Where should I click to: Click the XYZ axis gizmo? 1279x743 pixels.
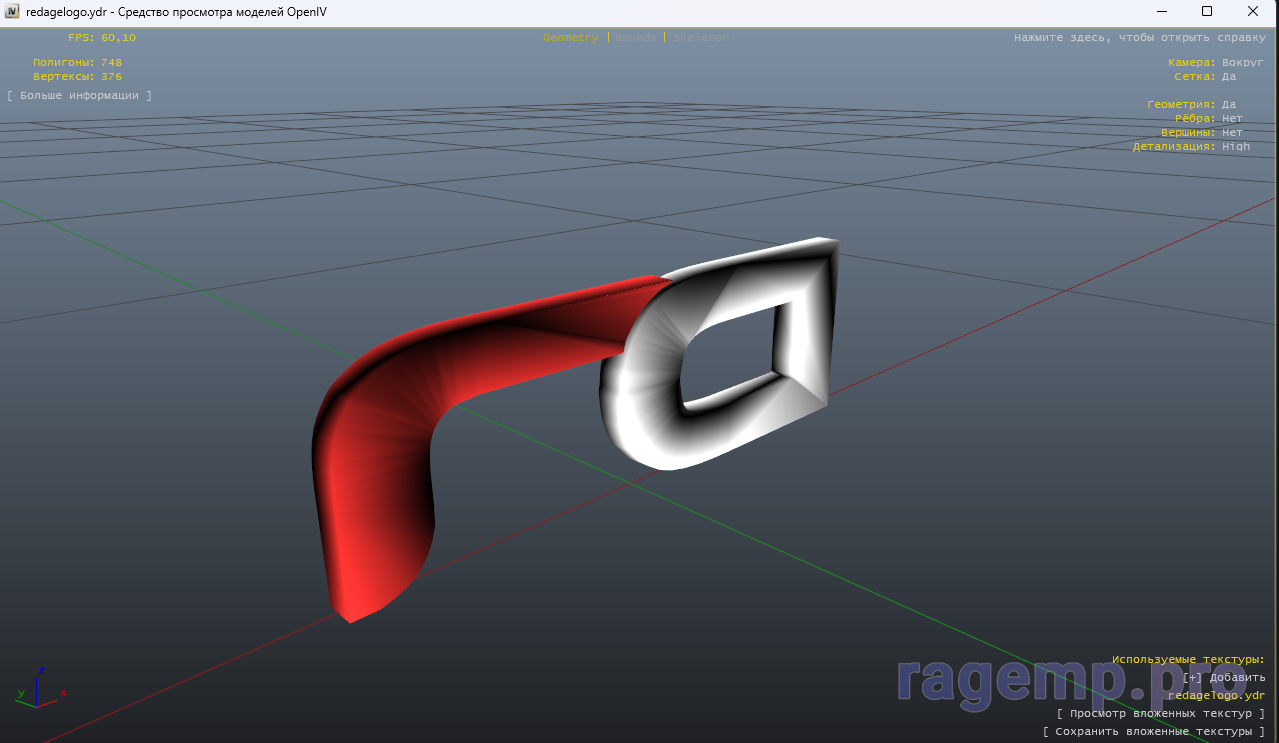click(40, 688)
